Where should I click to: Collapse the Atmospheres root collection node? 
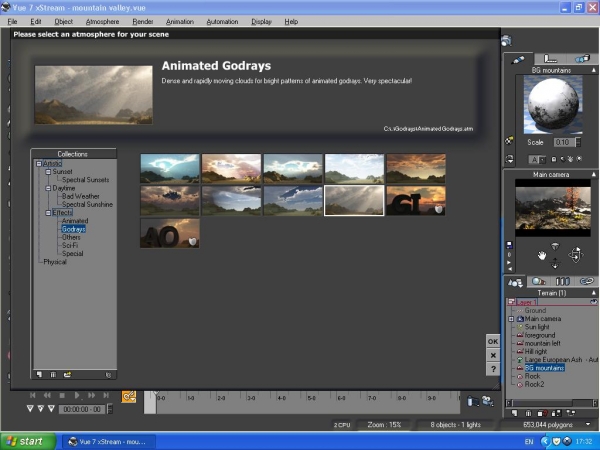(39, 164)
